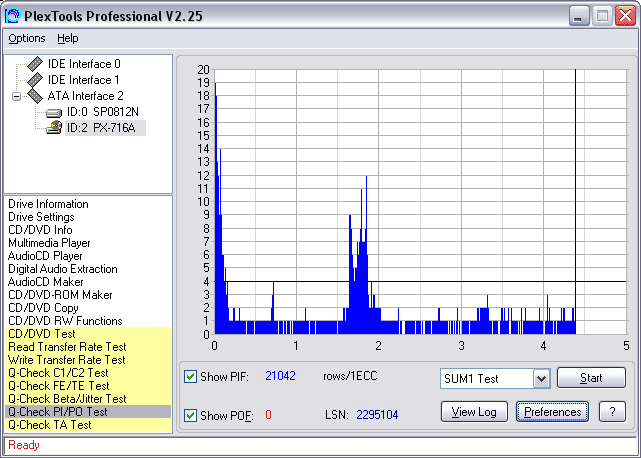This screenshot has height=458, width=641.
Task: Select Q-Check Beta/Jitter Test
Action: (x=88, y=399)
